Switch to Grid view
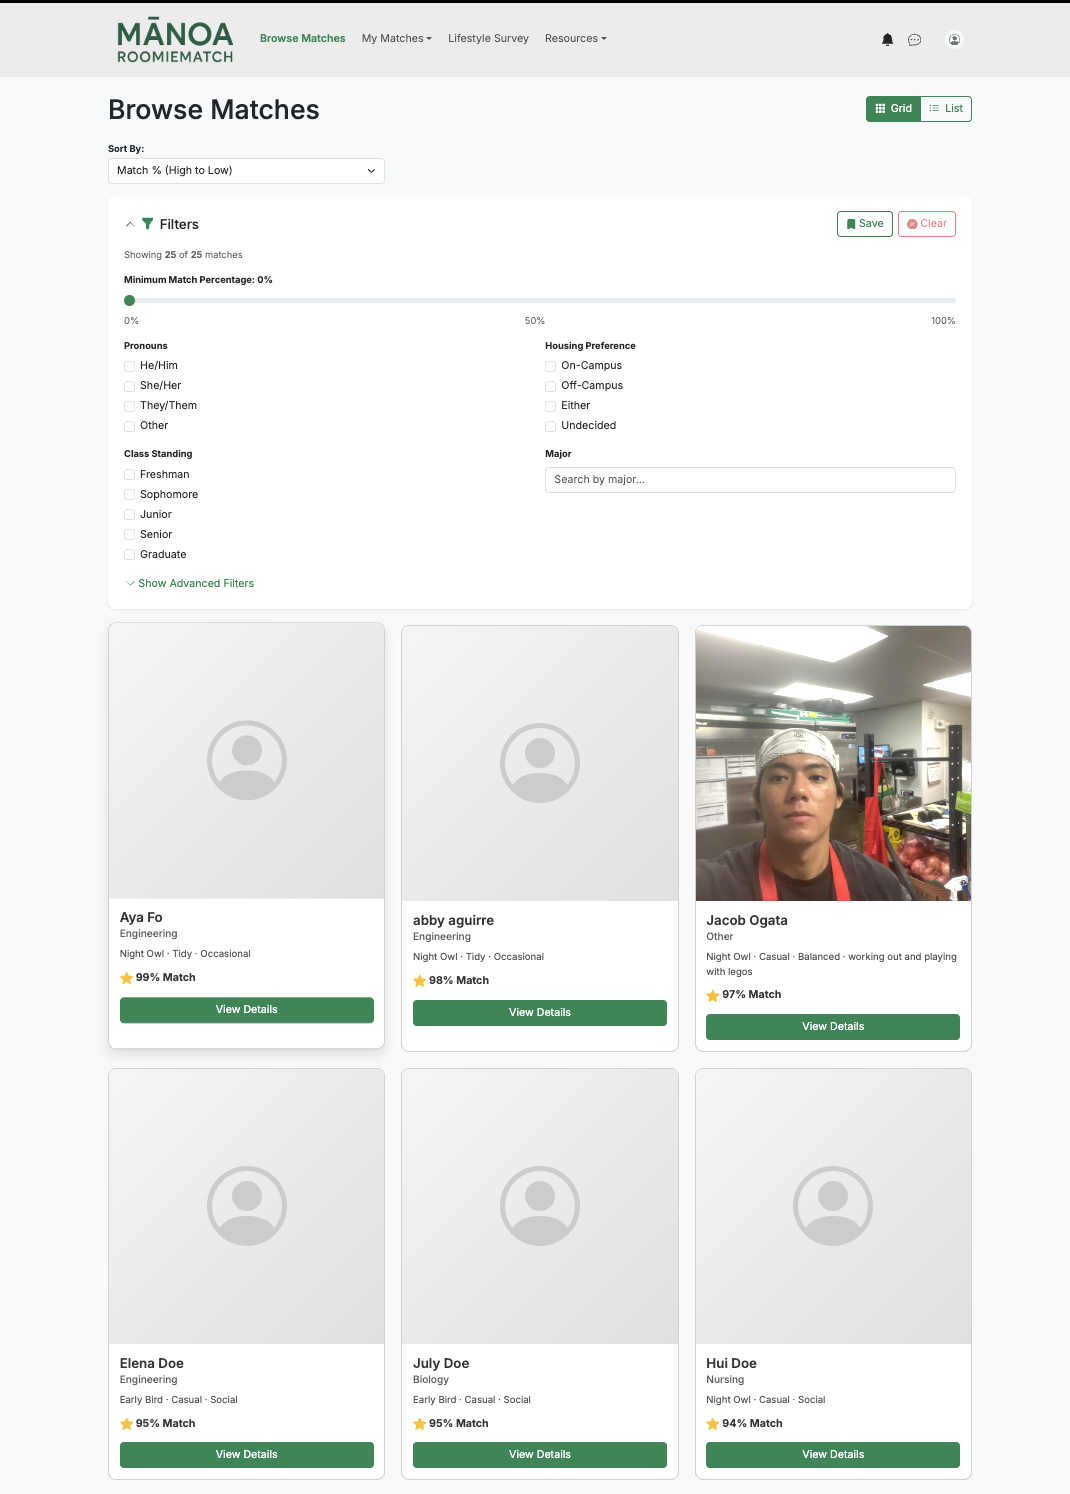 click(x=893, y=109)
